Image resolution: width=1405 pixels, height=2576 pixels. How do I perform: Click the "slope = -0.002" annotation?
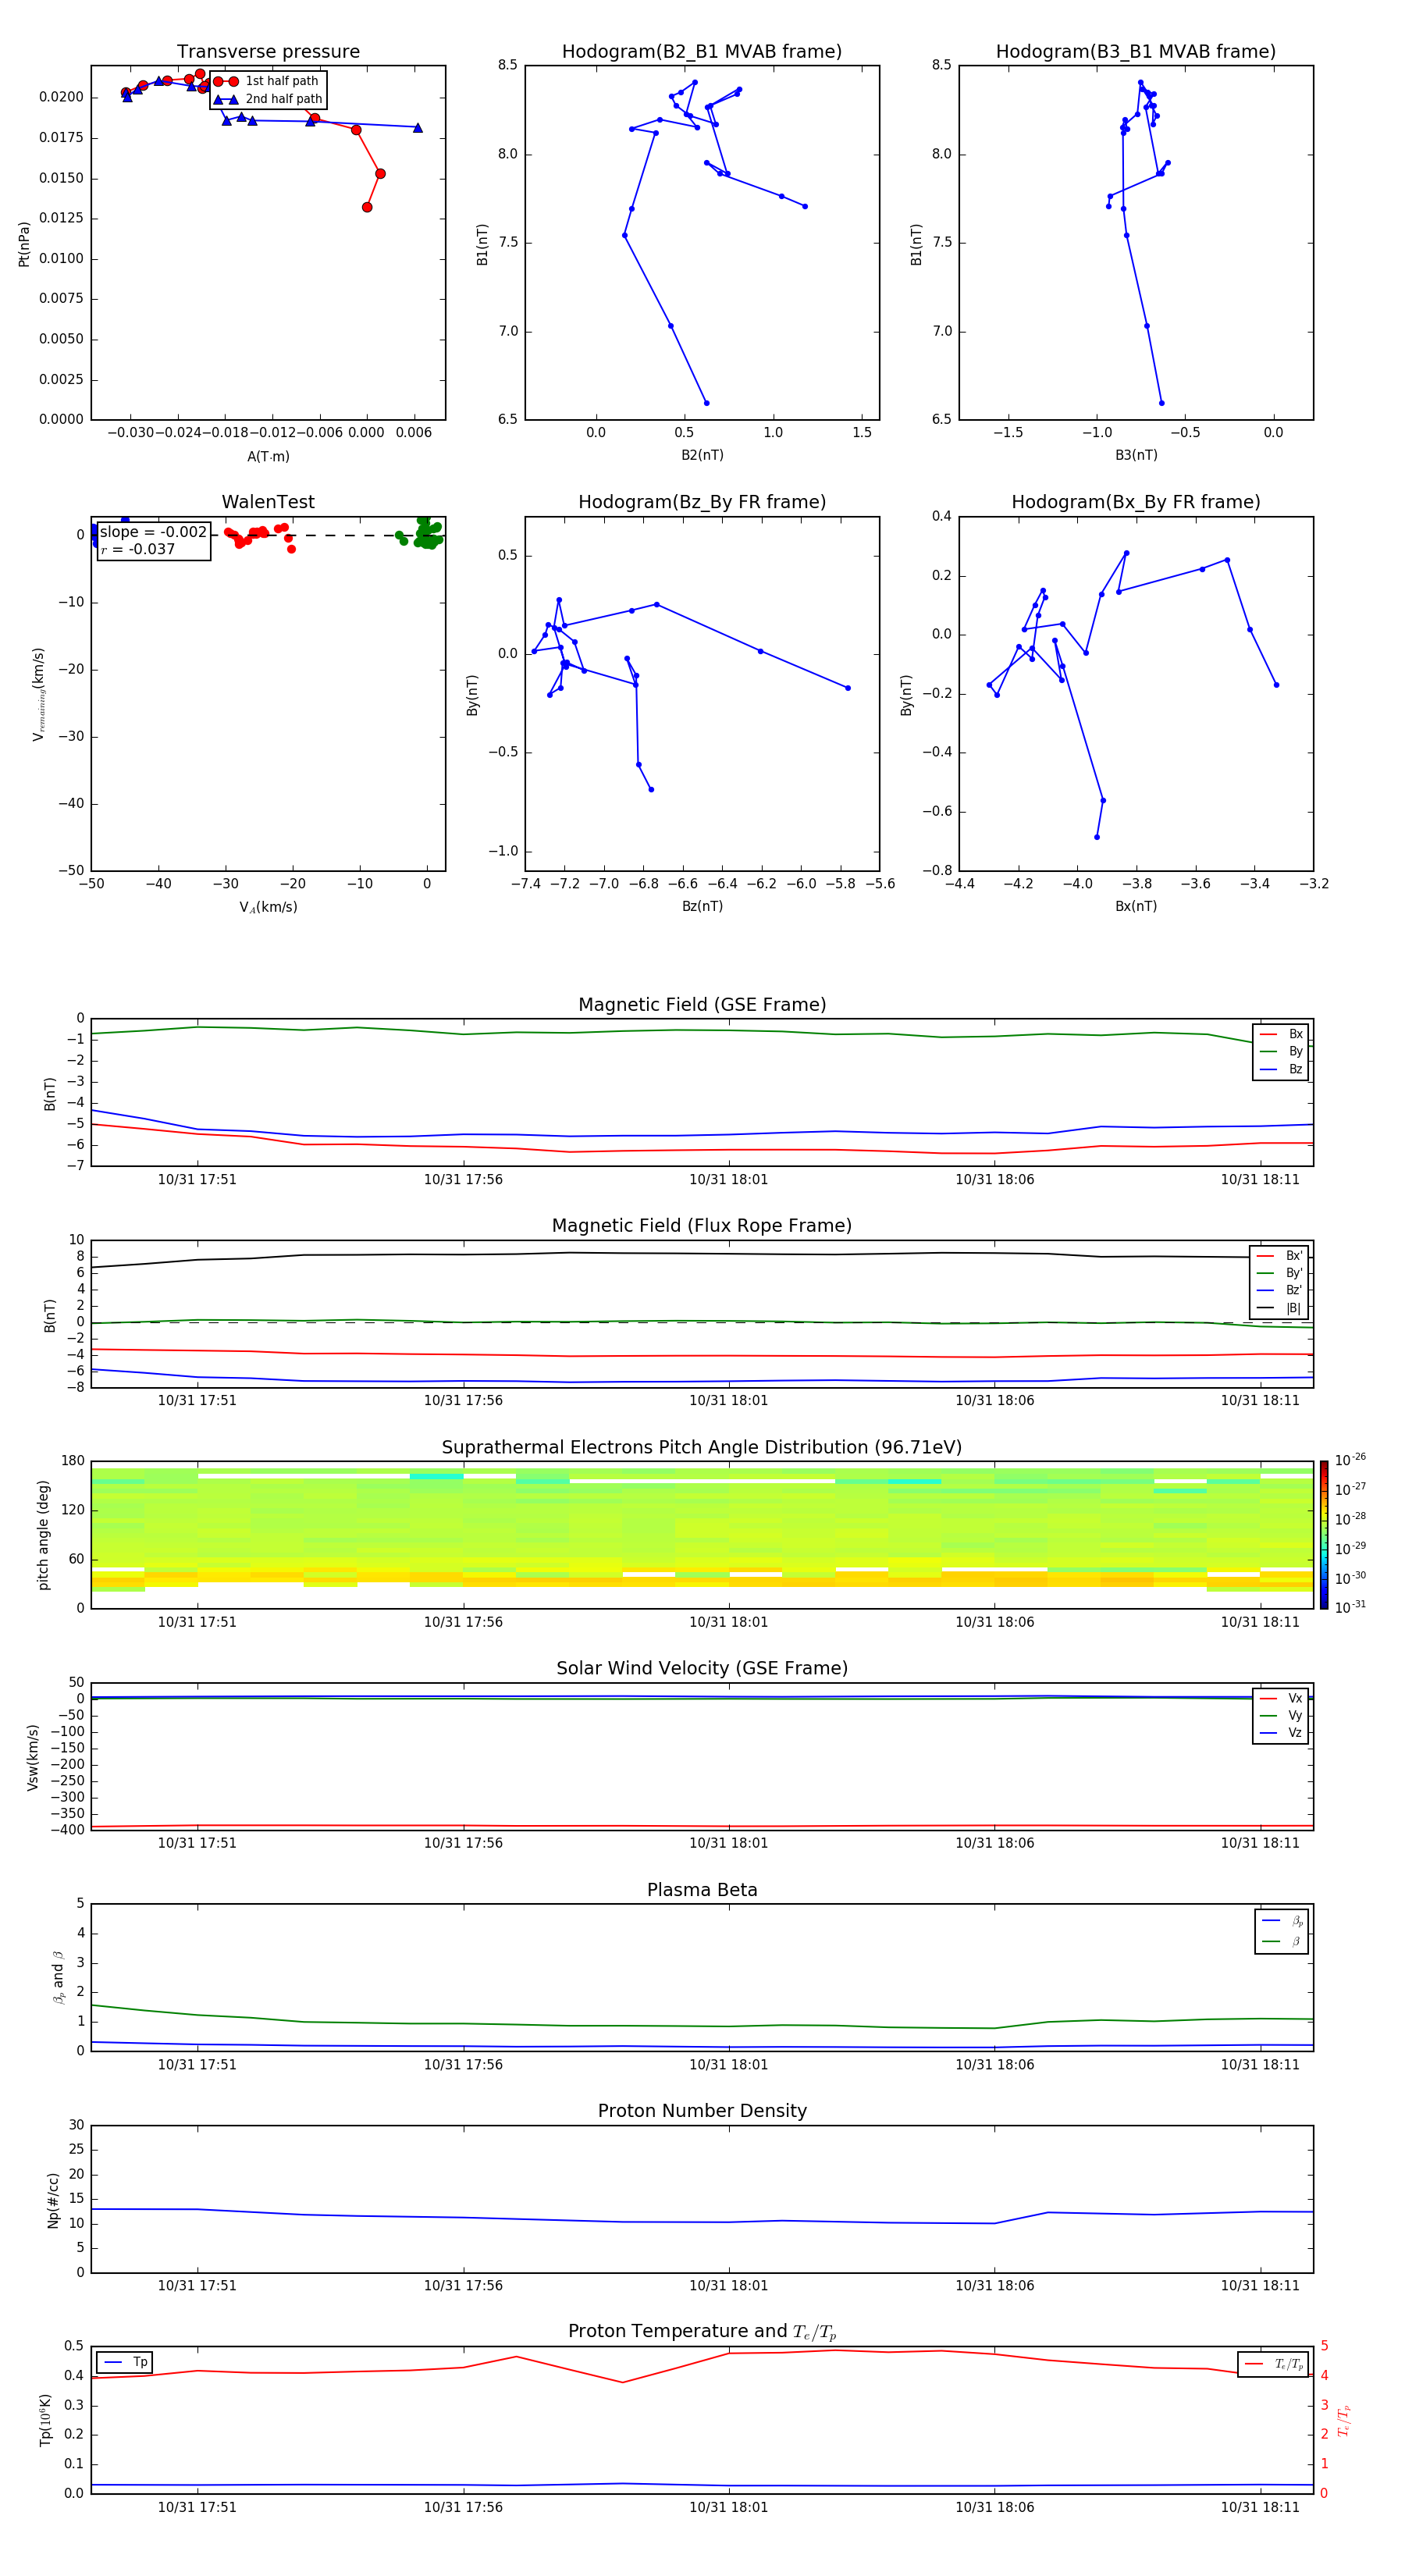(153, 532)
